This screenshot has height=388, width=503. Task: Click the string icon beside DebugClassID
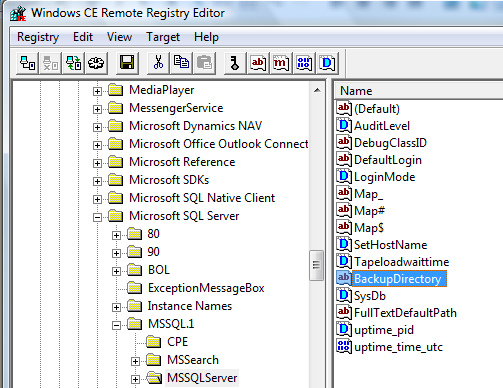[x=344, y=142]
